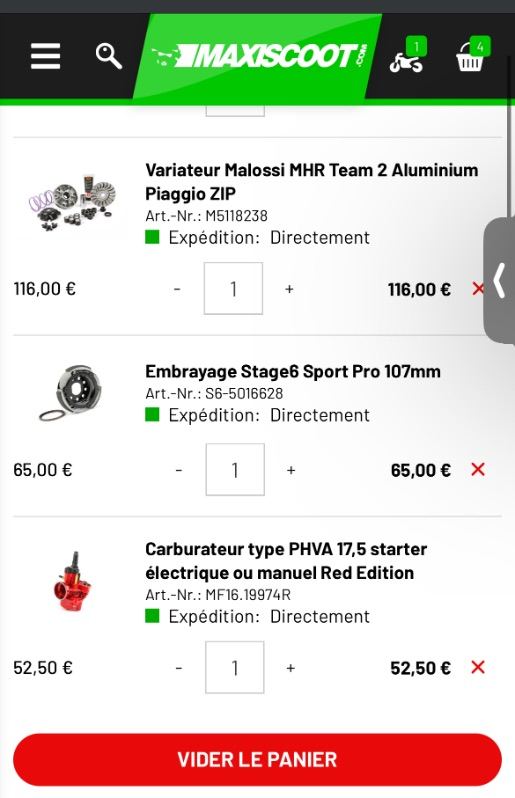Click the red carburateur thumbnail
The width and height of the screenshot is (515, 798).
72,581
